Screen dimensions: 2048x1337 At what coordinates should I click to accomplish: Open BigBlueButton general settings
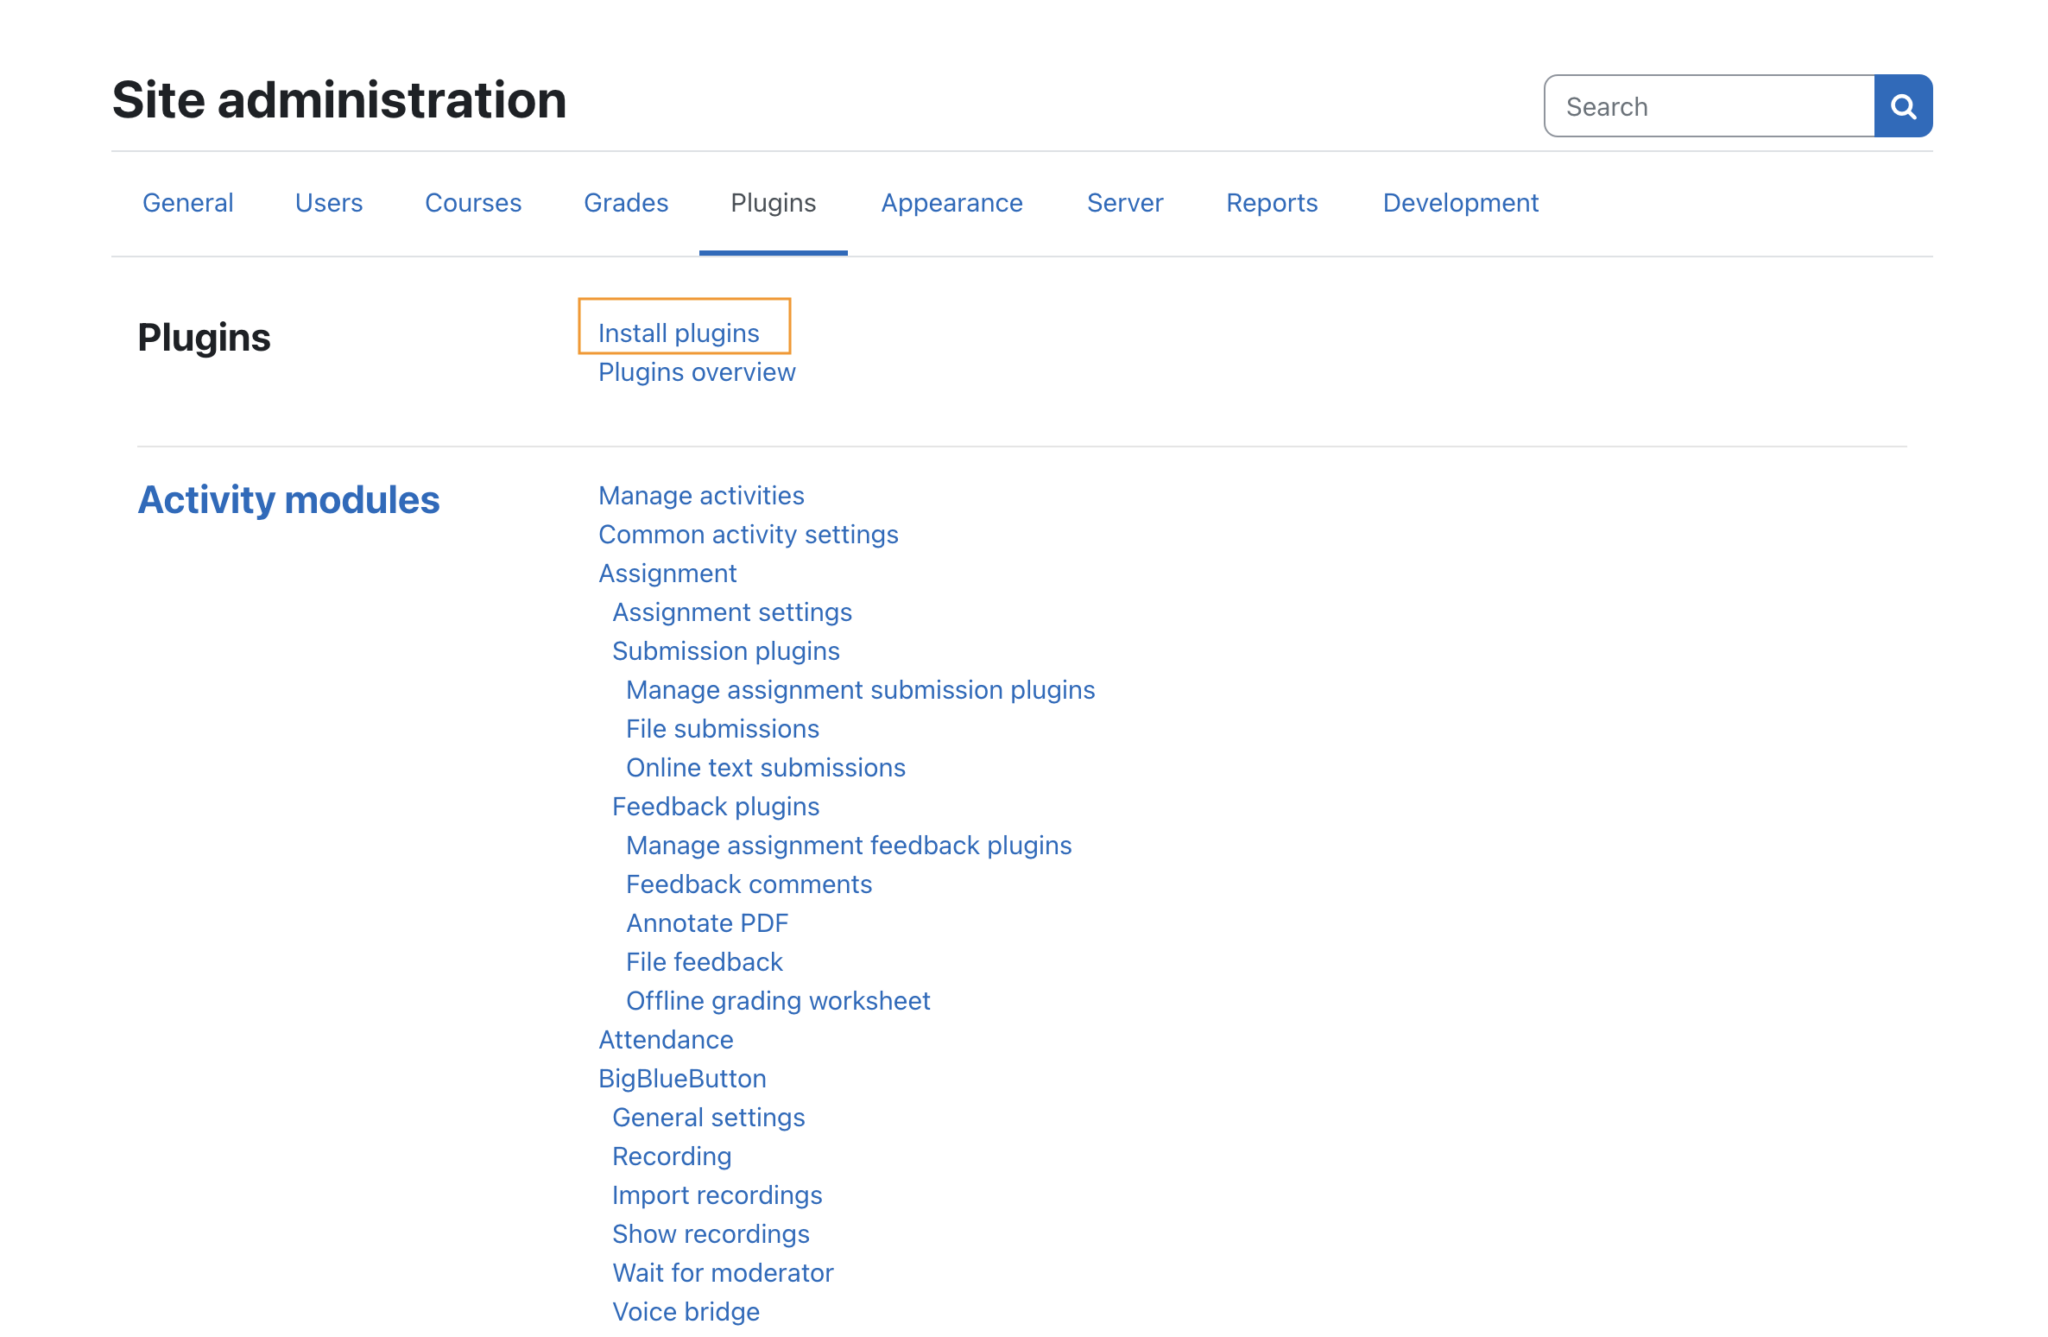click(x=708, y=1117)
